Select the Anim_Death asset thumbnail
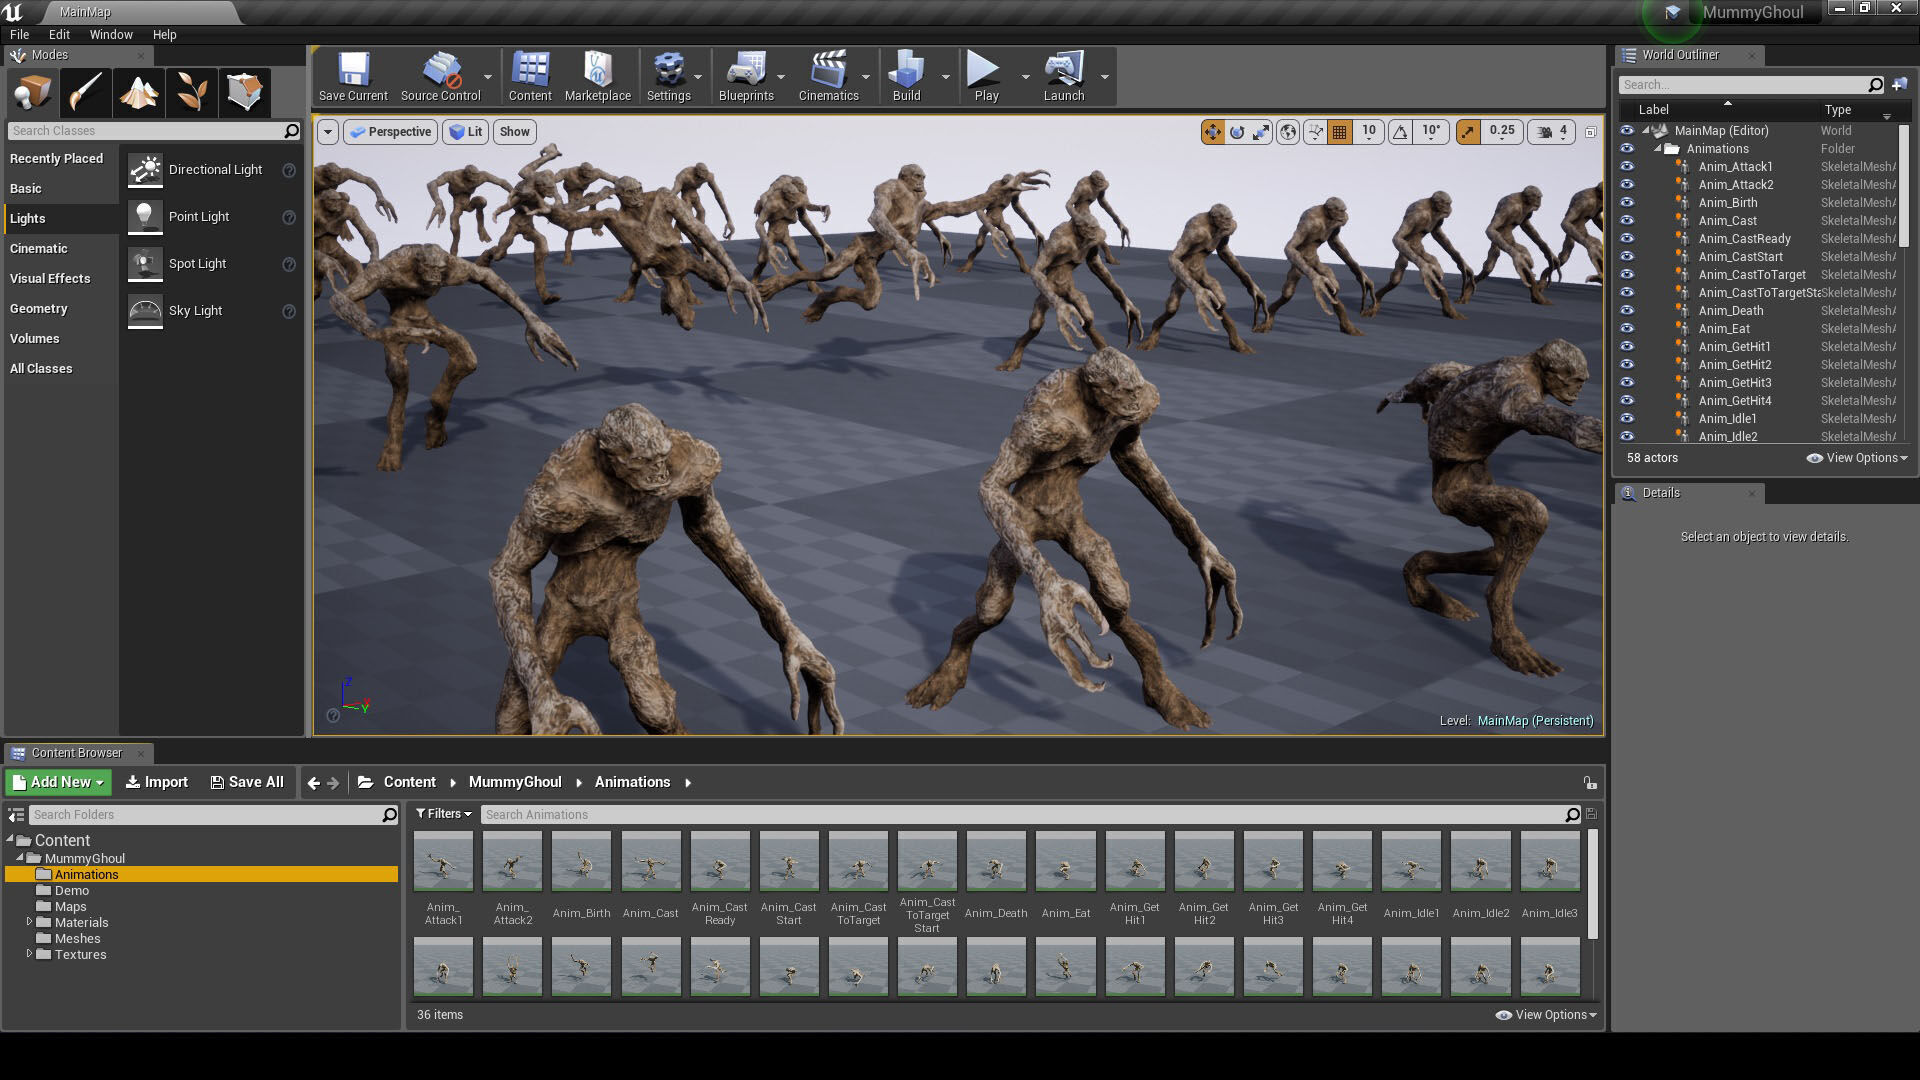Screen dimensions: 1920x1080 pos(996,861)
